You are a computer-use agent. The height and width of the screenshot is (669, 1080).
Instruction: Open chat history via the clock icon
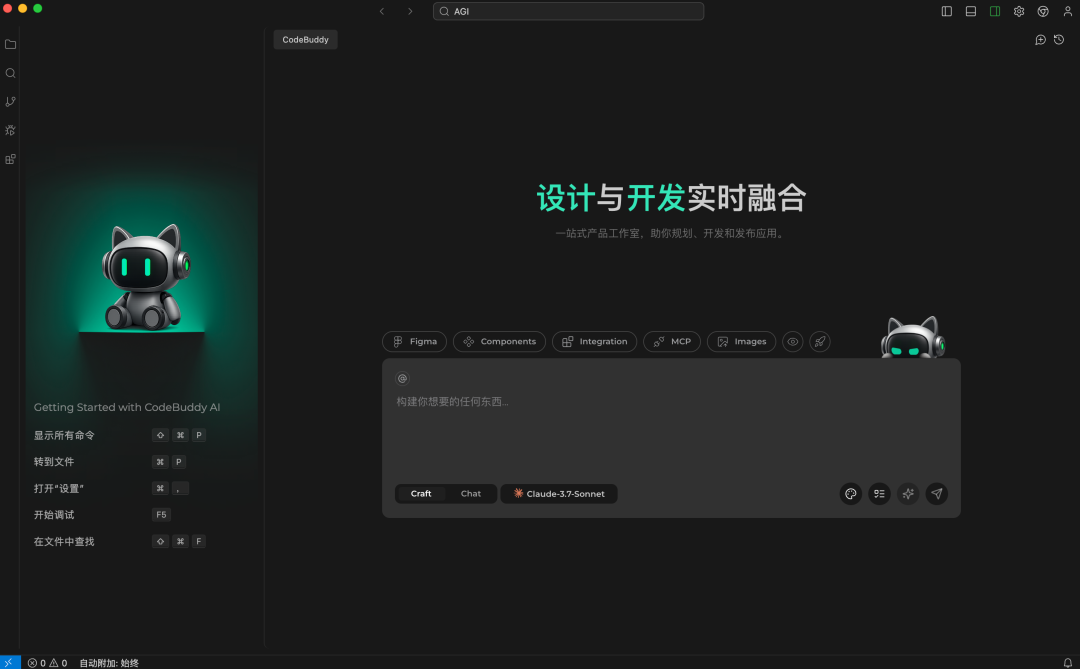coord(1059,40)
